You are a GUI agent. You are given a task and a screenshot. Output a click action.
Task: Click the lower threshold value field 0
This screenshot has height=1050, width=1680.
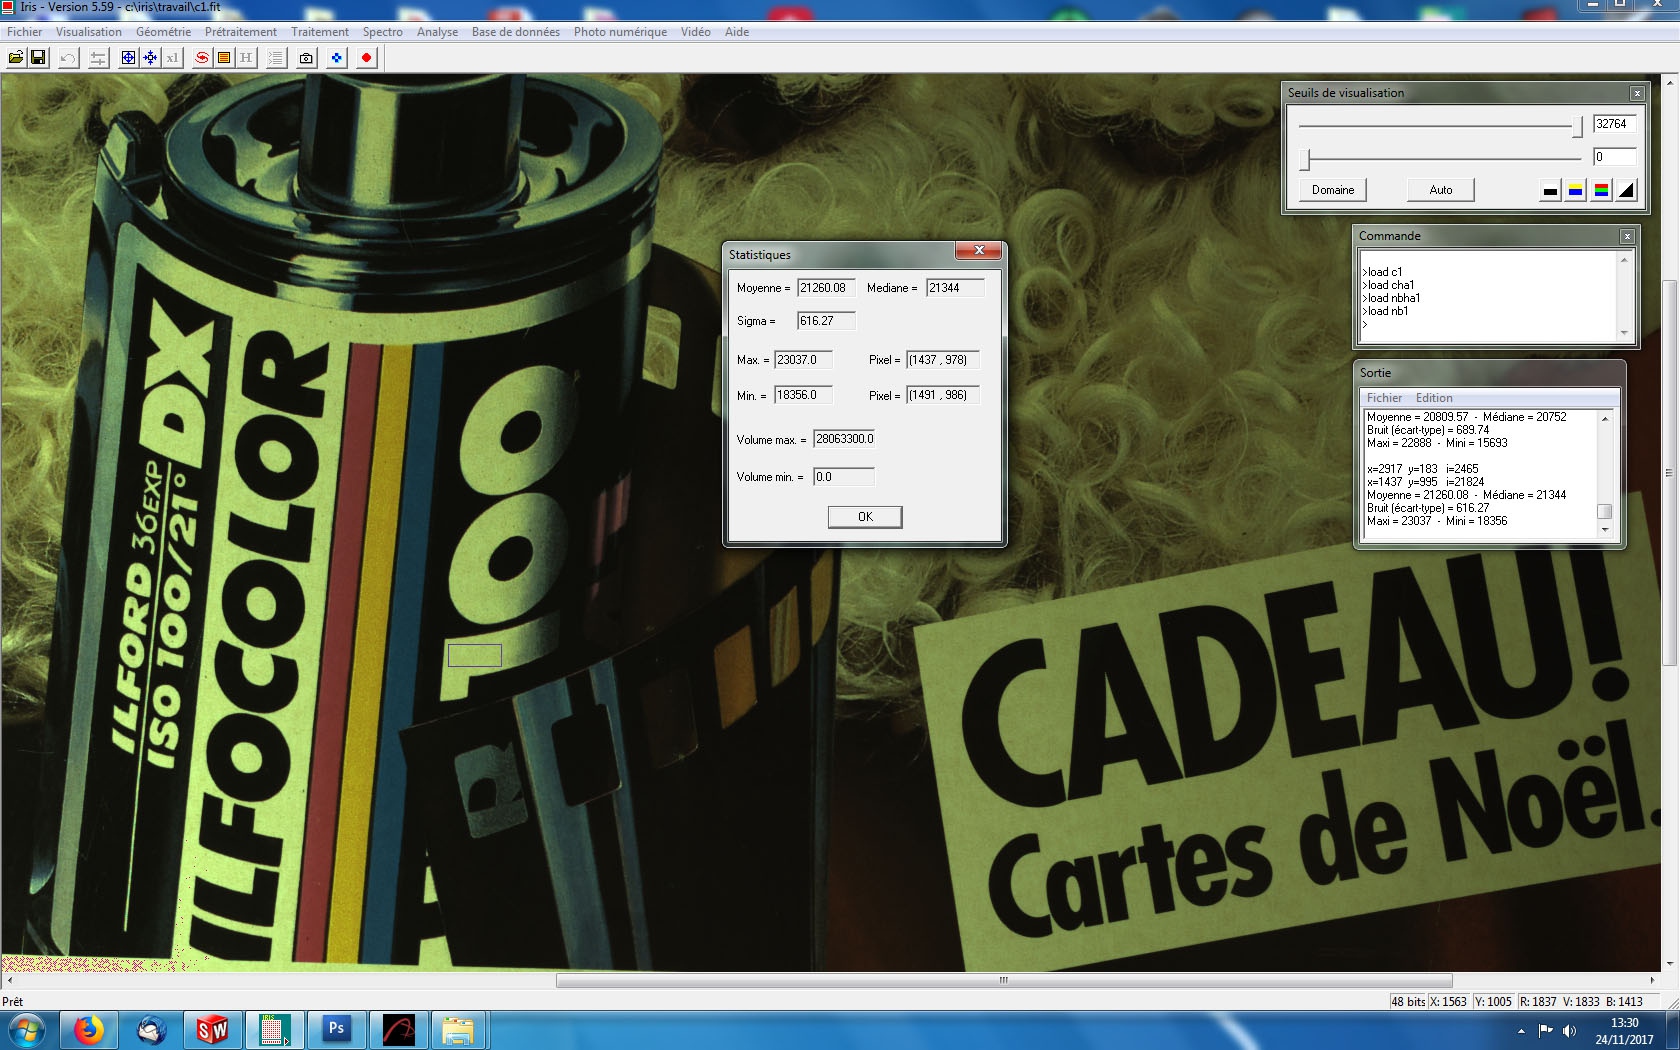coord(1614,157)
